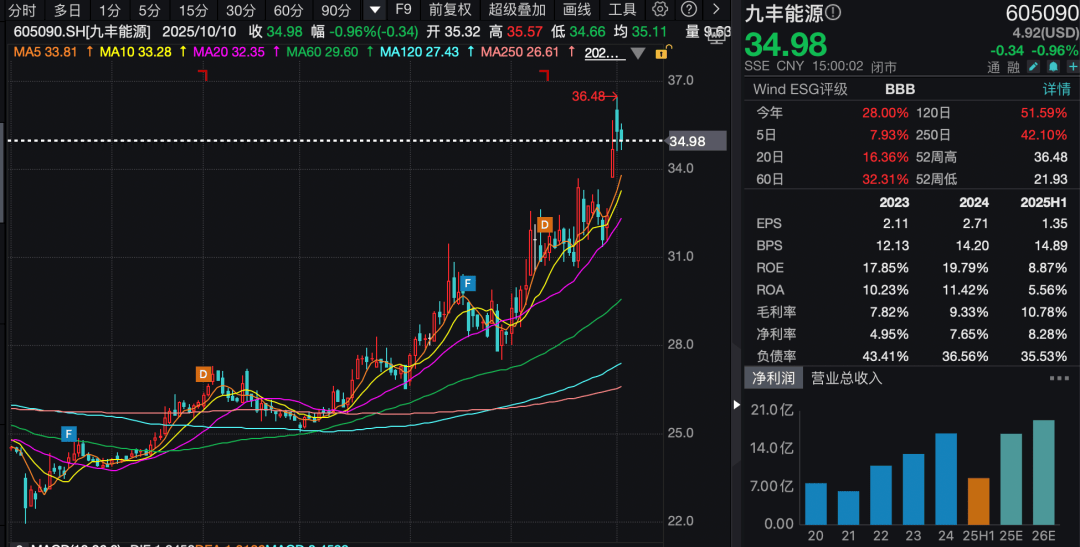Click the pencil edit note icon
This screenshot has height=547, width=1080.
pos(1034,67)
